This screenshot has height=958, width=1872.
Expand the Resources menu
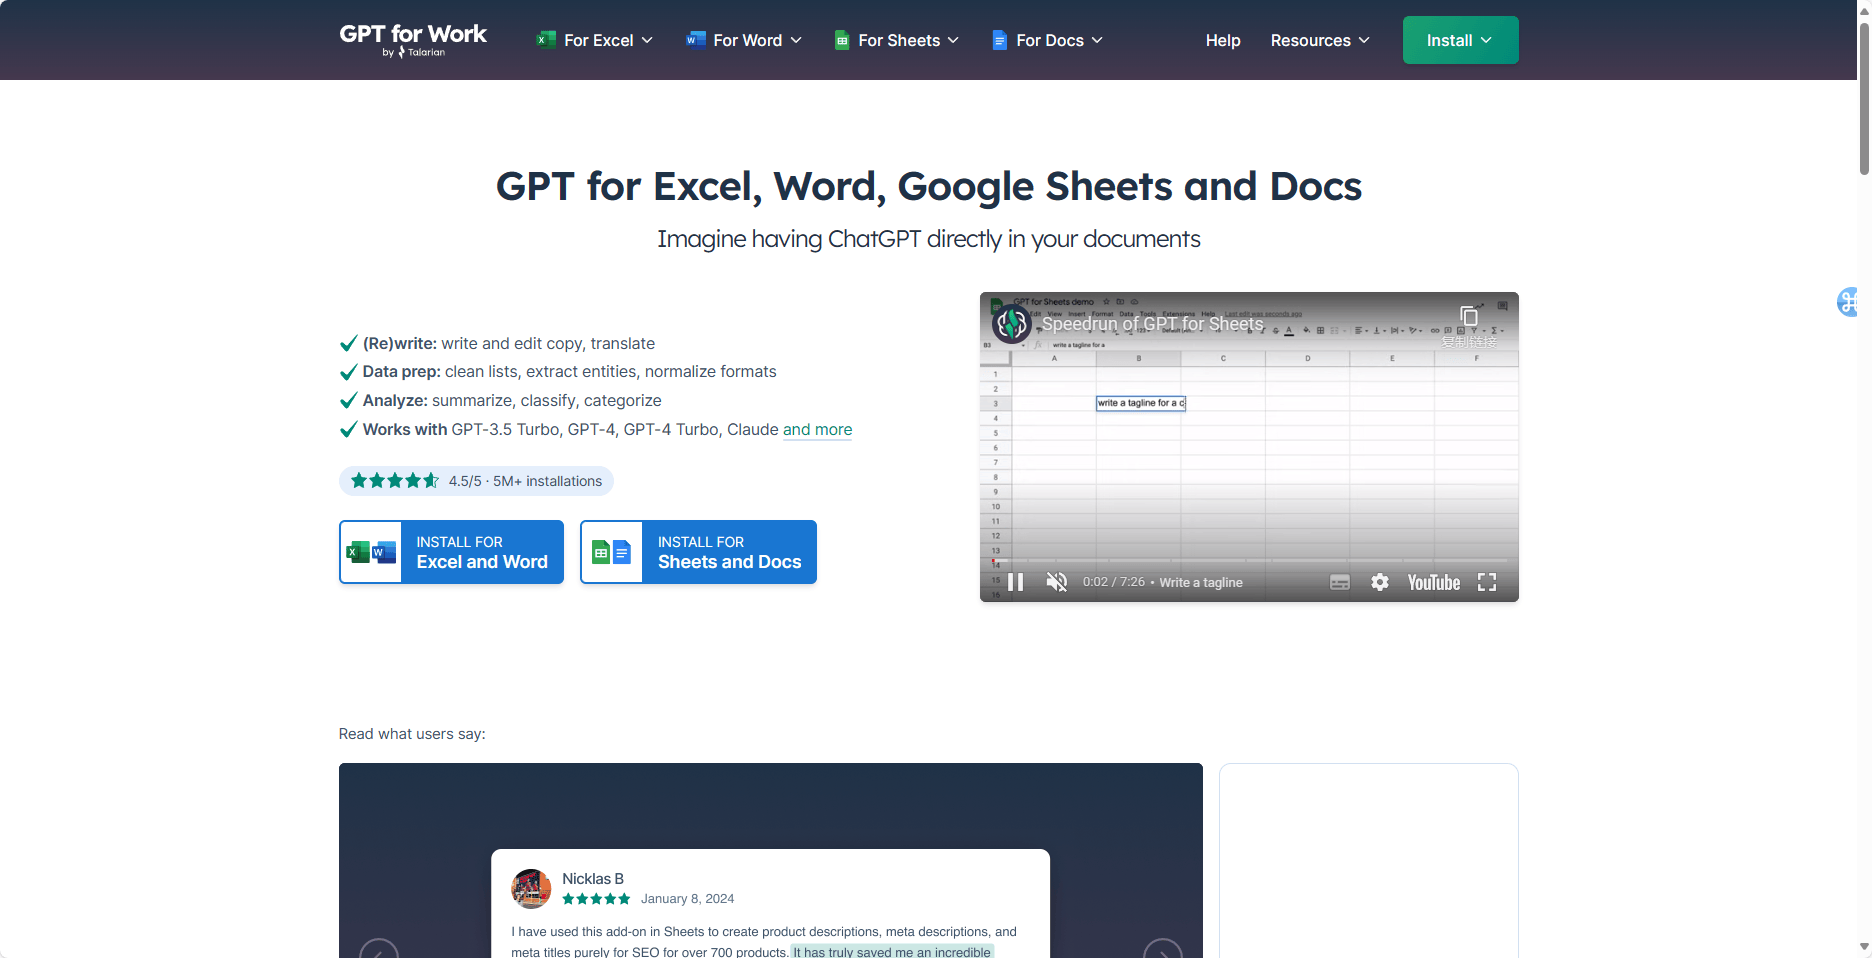1320,40
